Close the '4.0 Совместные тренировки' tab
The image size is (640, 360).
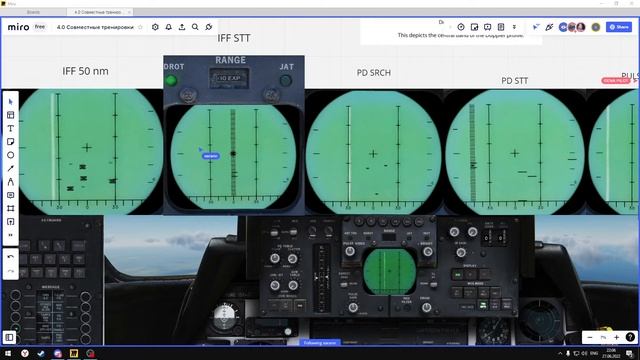click(x=129, y=12)
